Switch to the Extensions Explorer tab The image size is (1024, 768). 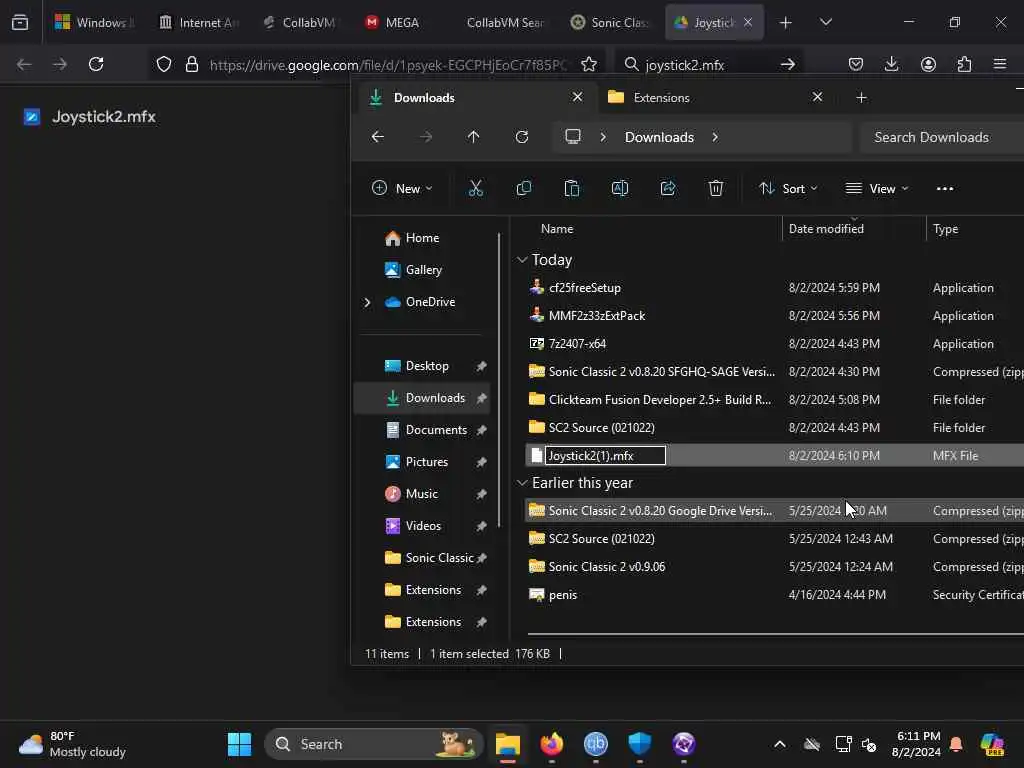(x=713, y=97)
